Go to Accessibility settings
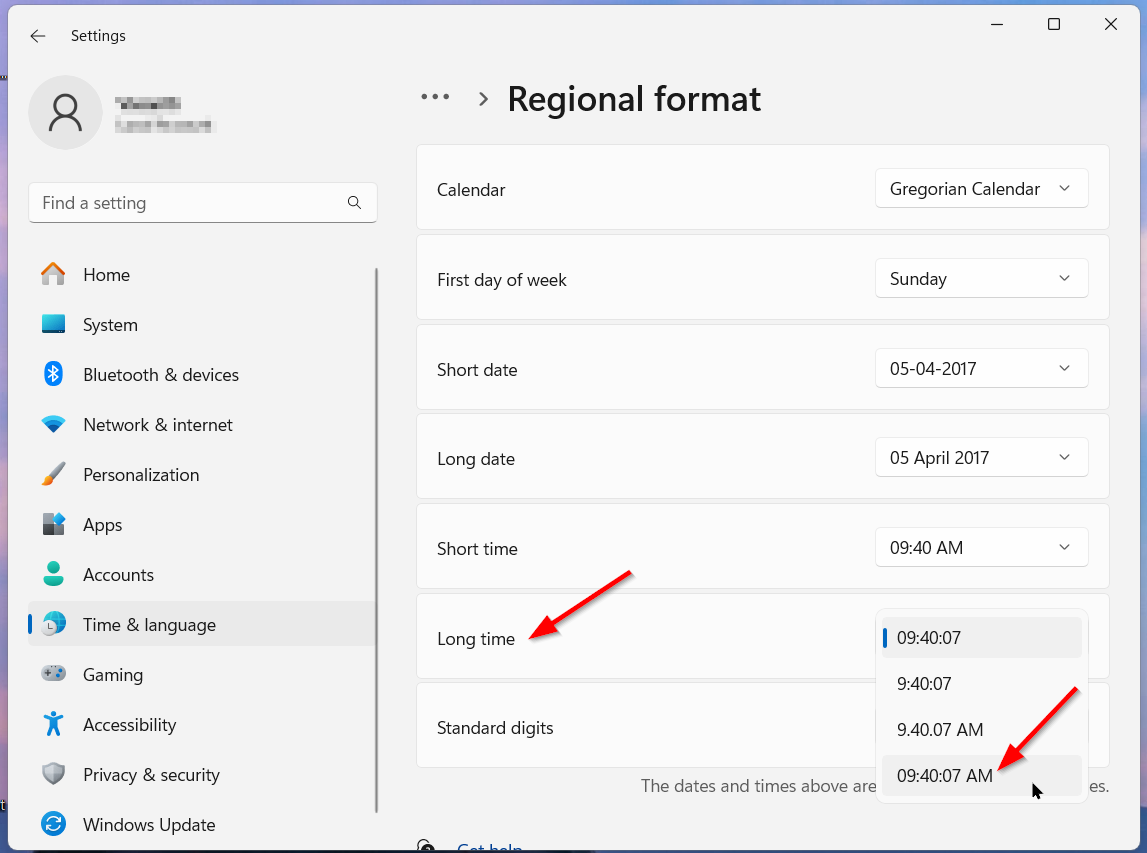 pos(202,724)
